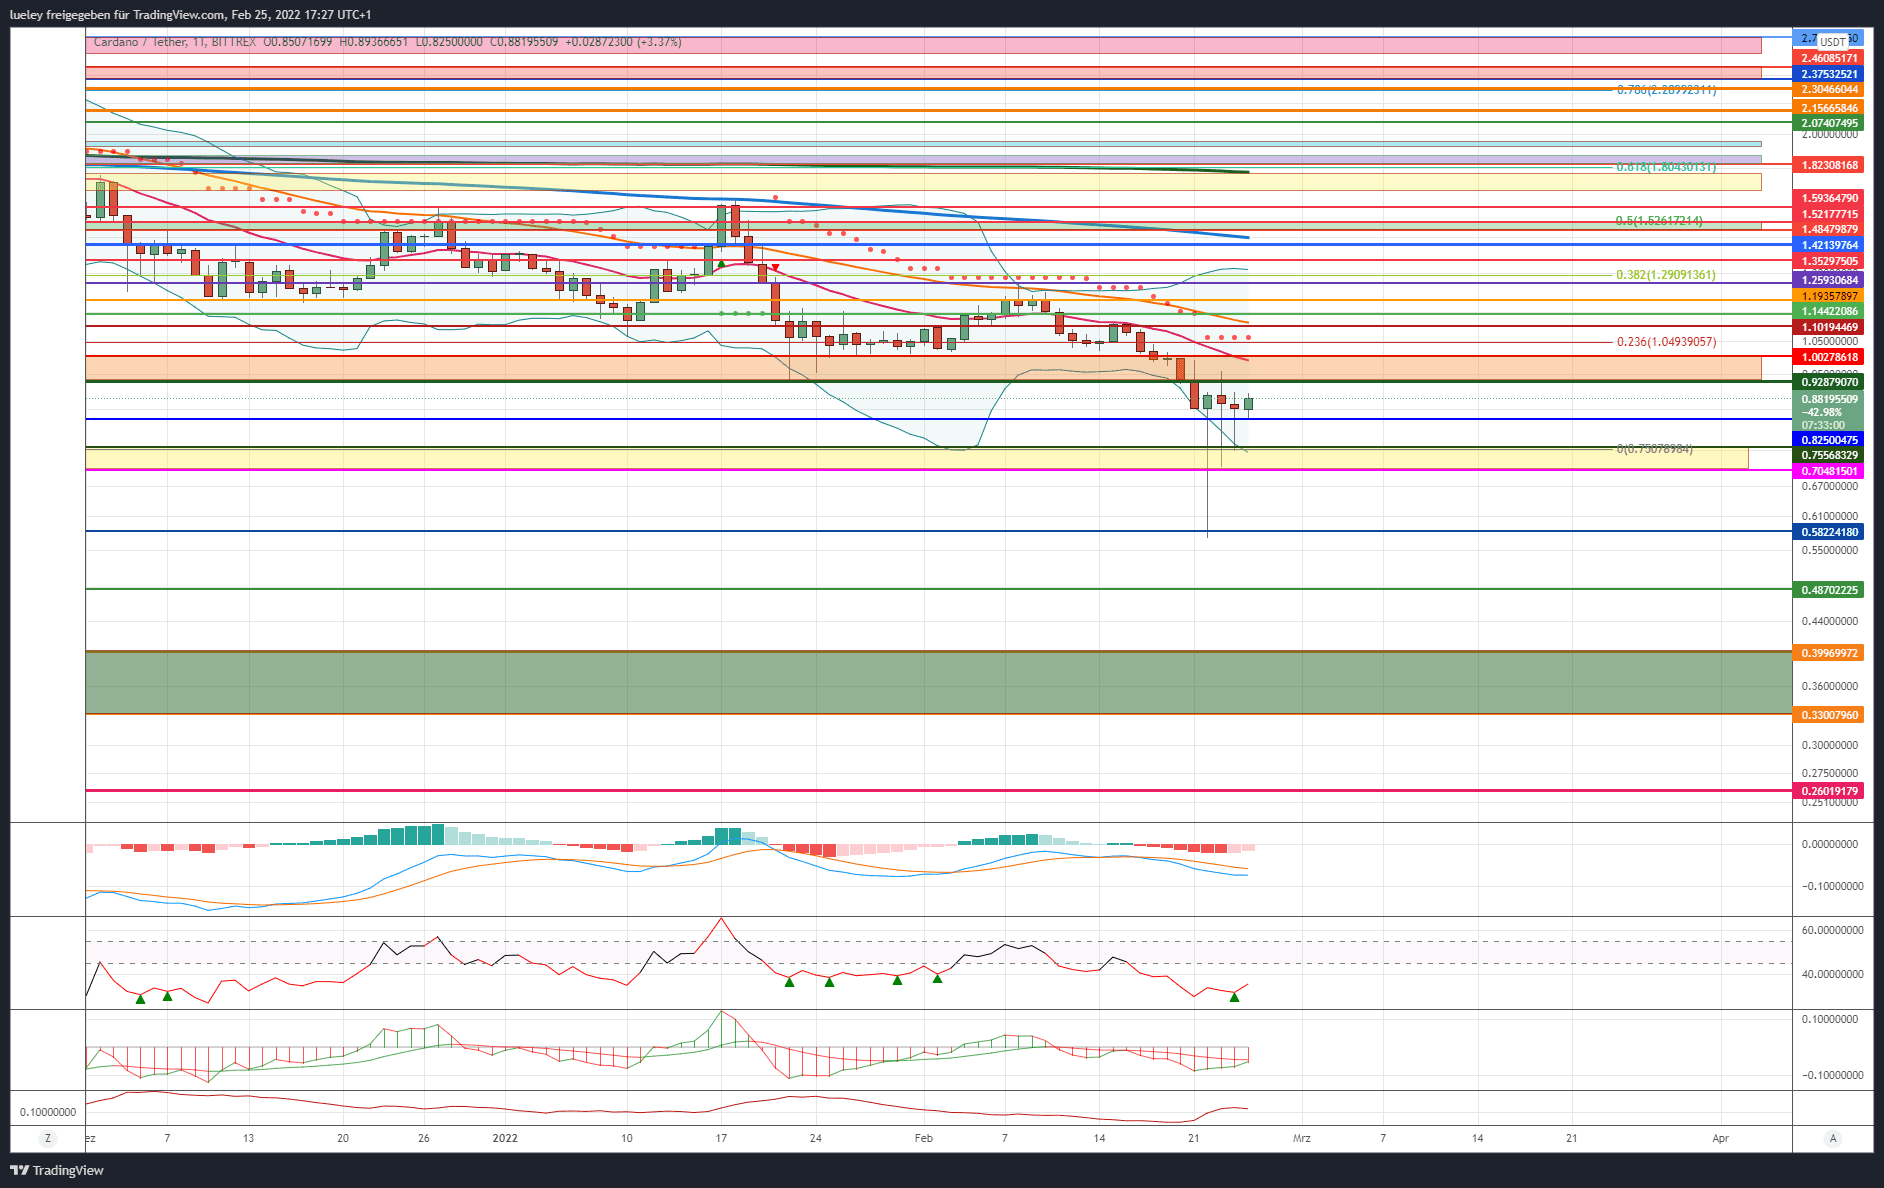Click the Mrz marker on time axis
Viewport: 1884px width, 1188px height.
click(1301, 1138)
